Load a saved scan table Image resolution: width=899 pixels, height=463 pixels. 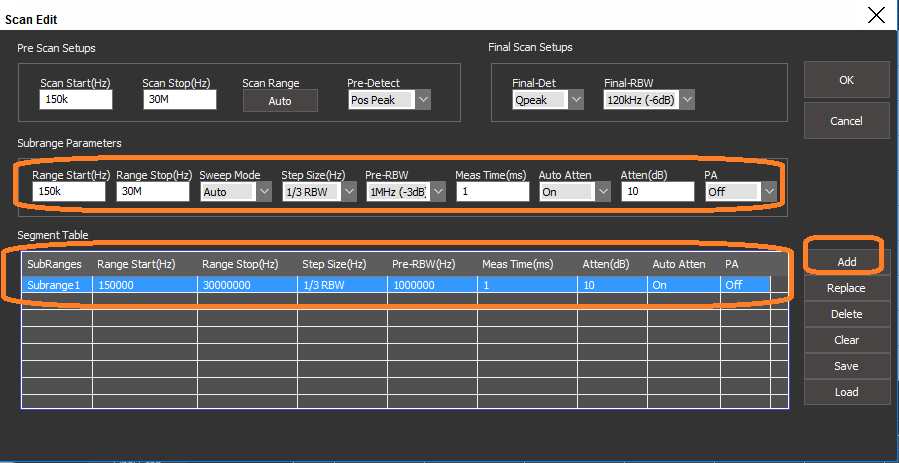pyautogui.click(x=846, y=392)
